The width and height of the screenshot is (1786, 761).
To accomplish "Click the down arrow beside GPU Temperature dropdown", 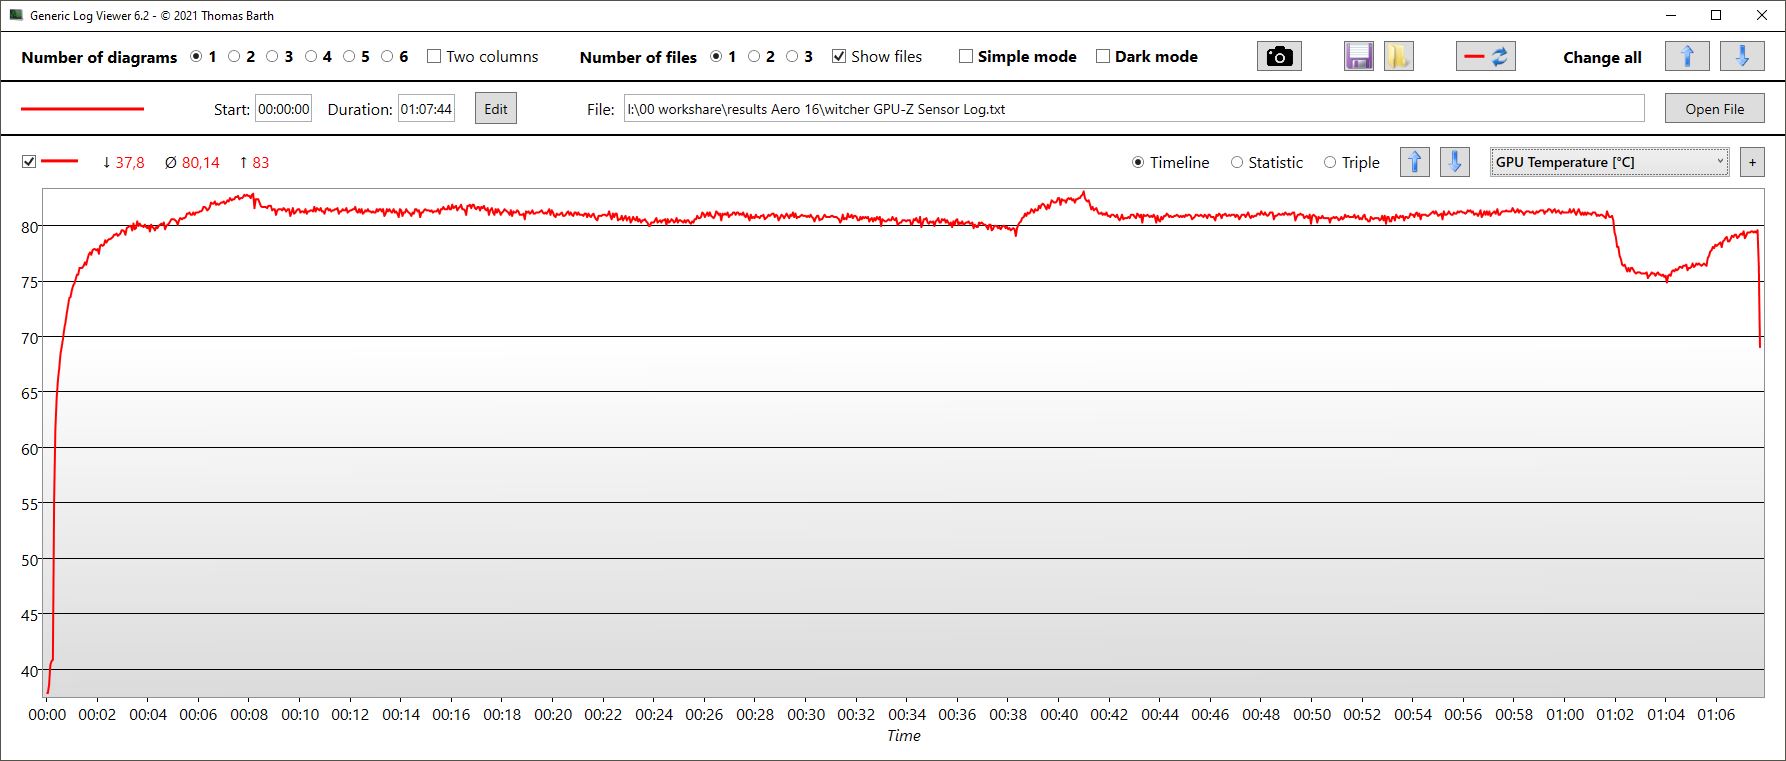I will point(1455,162).
